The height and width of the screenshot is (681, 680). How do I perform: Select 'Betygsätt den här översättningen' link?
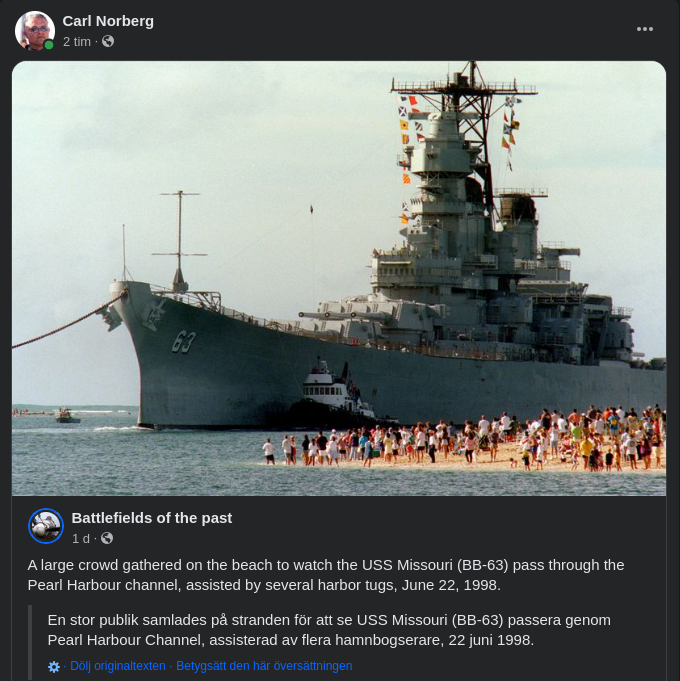tap(264, 666)
